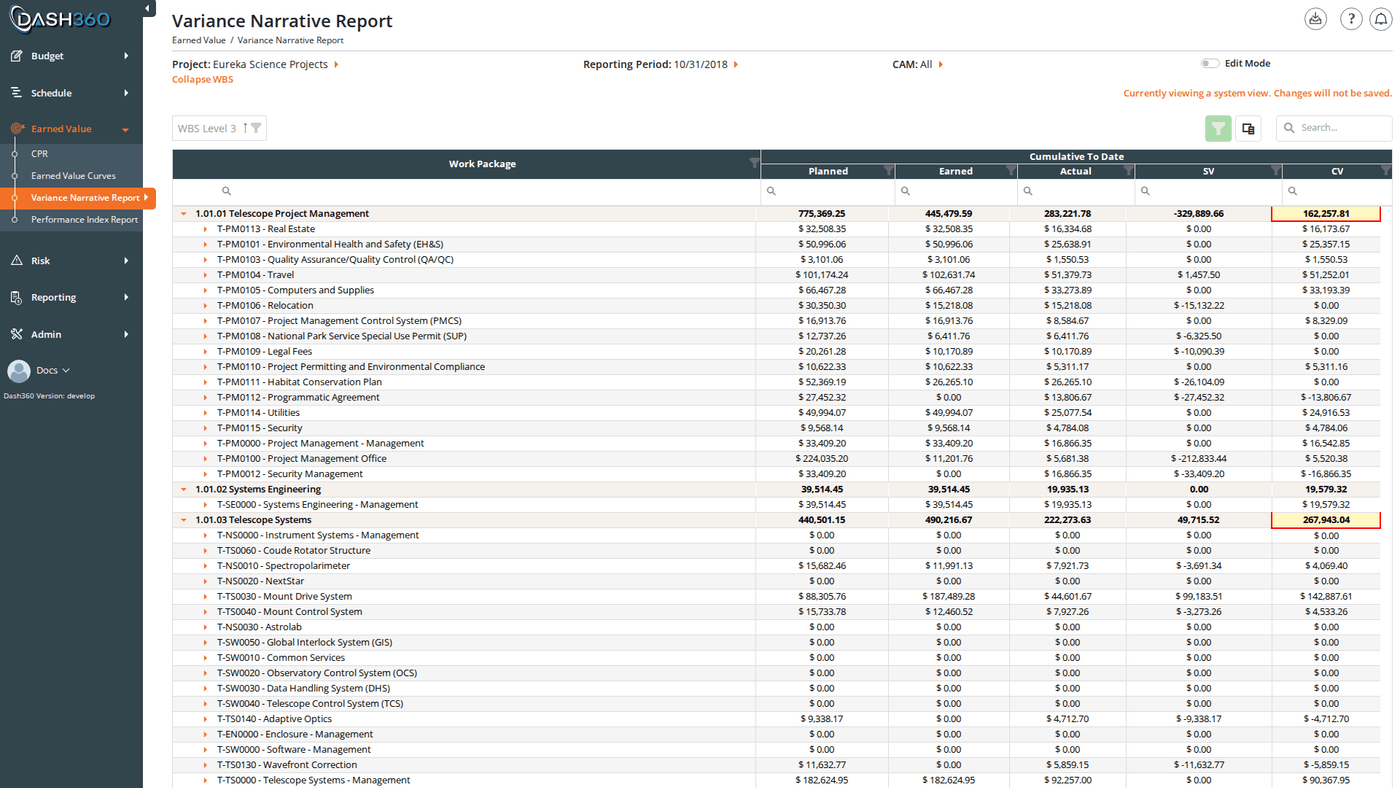The image size is (1400, 788).
Task: Expand the Budget menu
Action: [x=126, y=56]
